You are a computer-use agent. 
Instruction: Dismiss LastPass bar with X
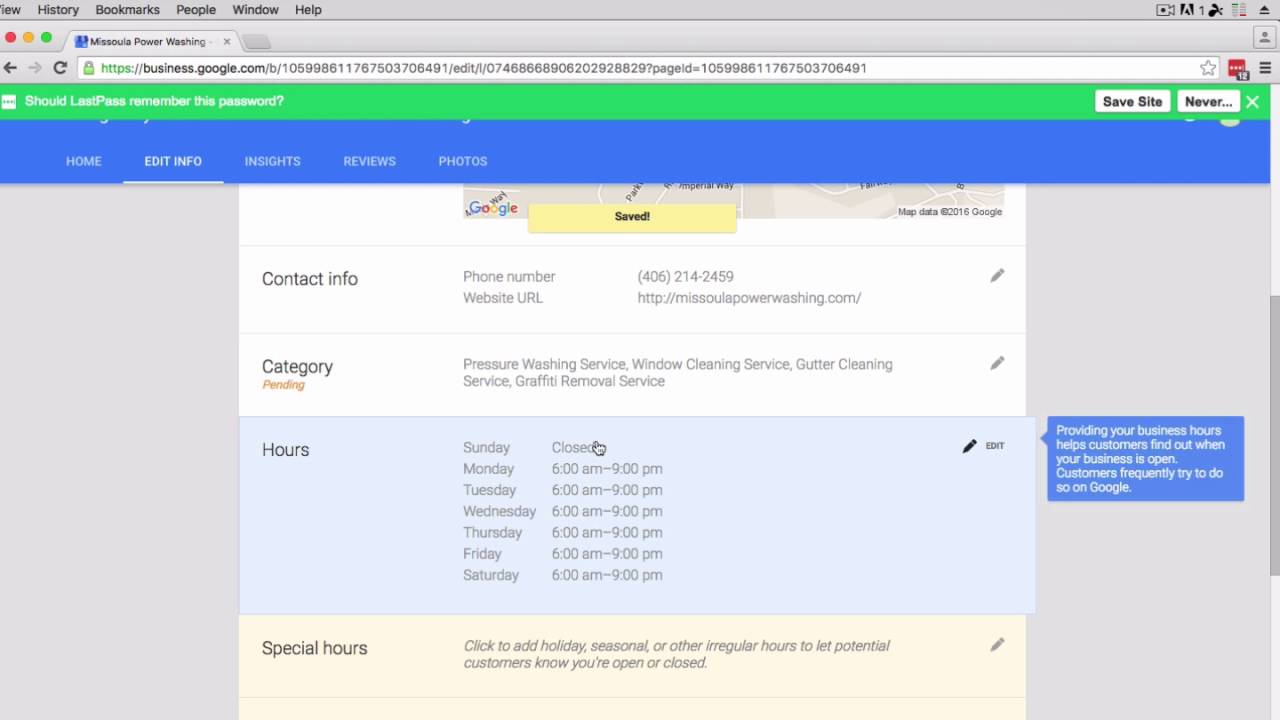[1252, 102]
